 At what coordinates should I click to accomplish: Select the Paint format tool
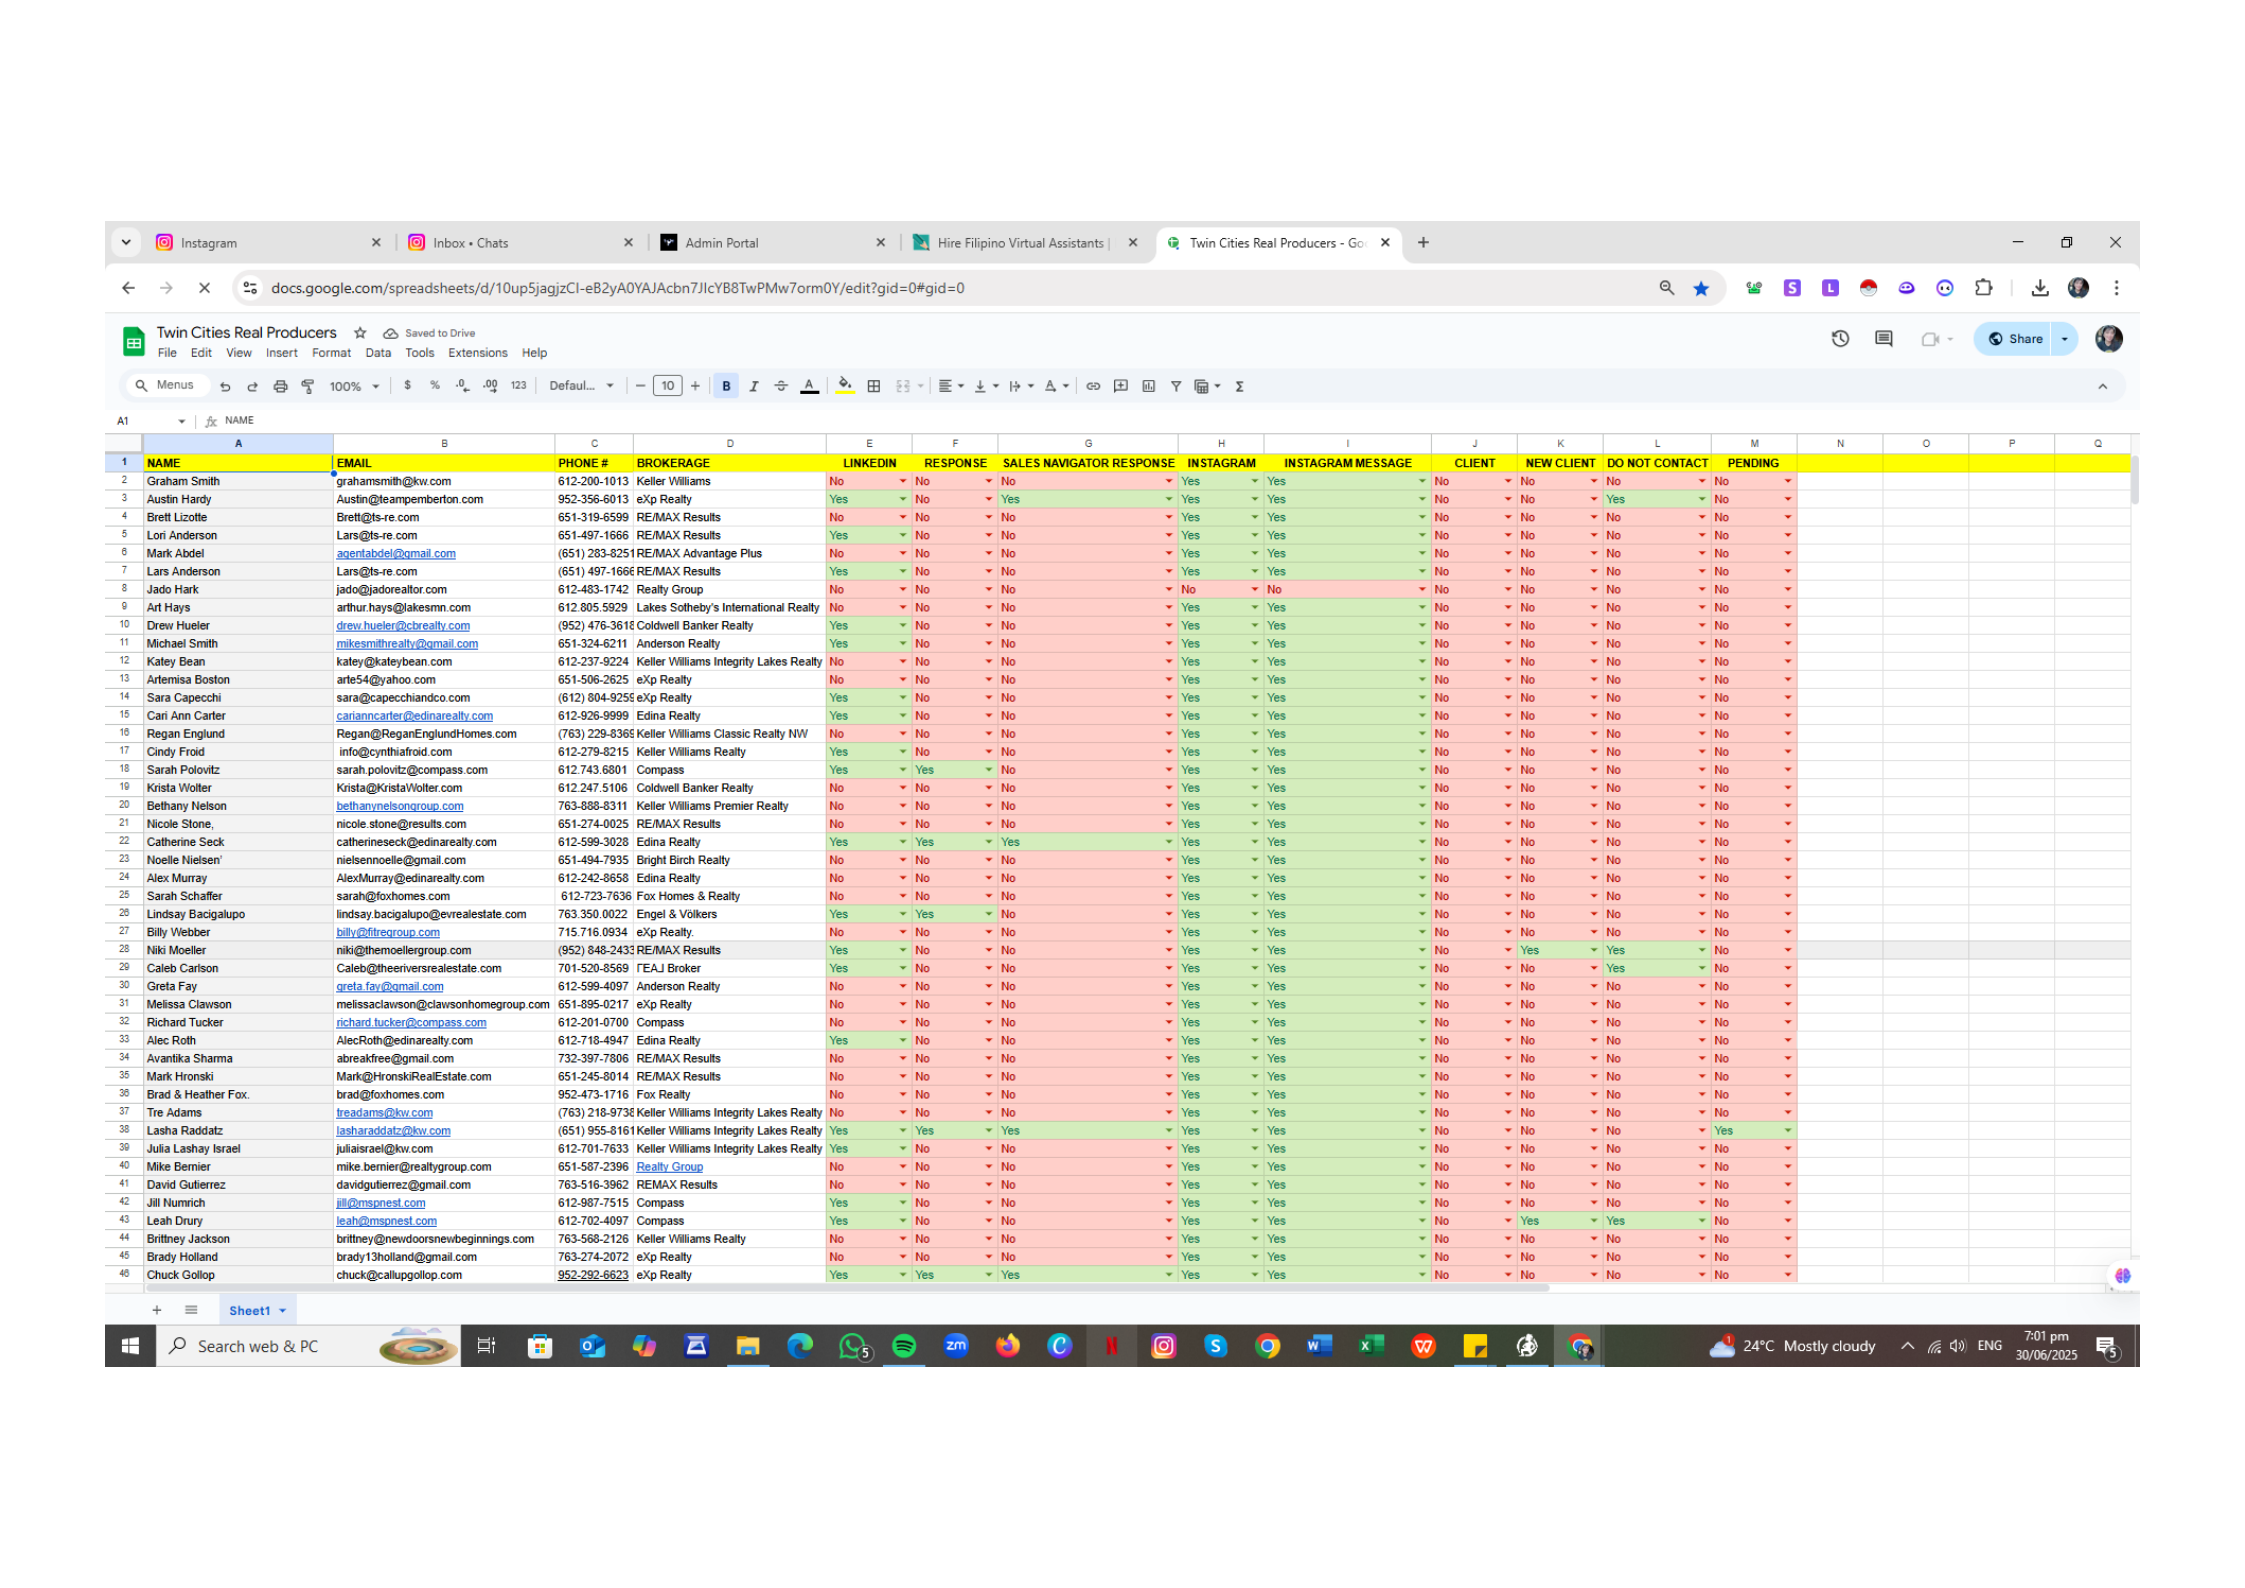pos(308,386)
